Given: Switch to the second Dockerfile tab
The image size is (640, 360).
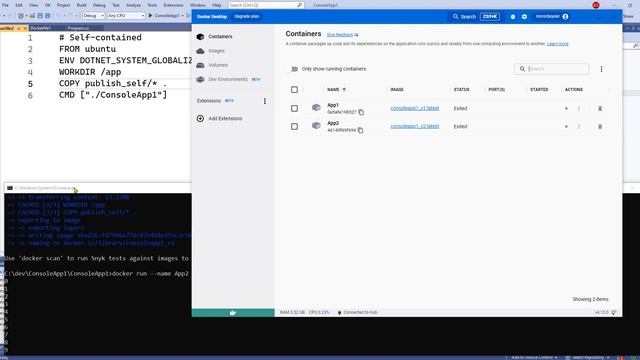Looking at the screenshot, I should click(x=40, y=28).
